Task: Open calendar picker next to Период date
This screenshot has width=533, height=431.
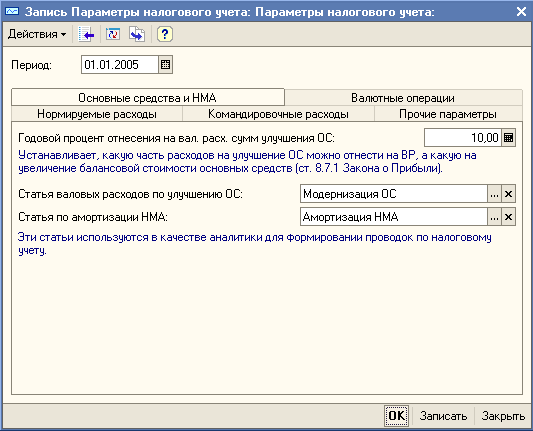Action: point(166,65)
